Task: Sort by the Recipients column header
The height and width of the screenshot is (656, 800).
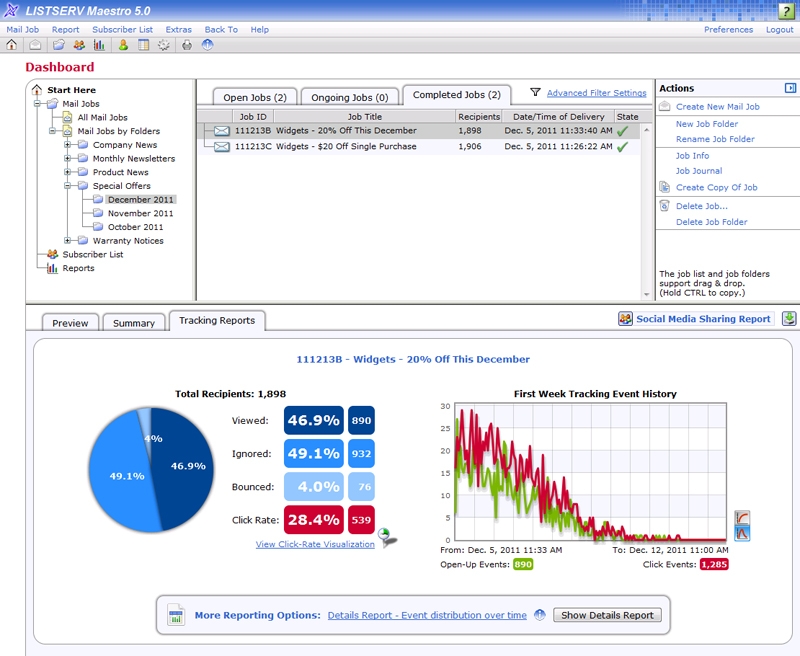Action: coord(479,116)
